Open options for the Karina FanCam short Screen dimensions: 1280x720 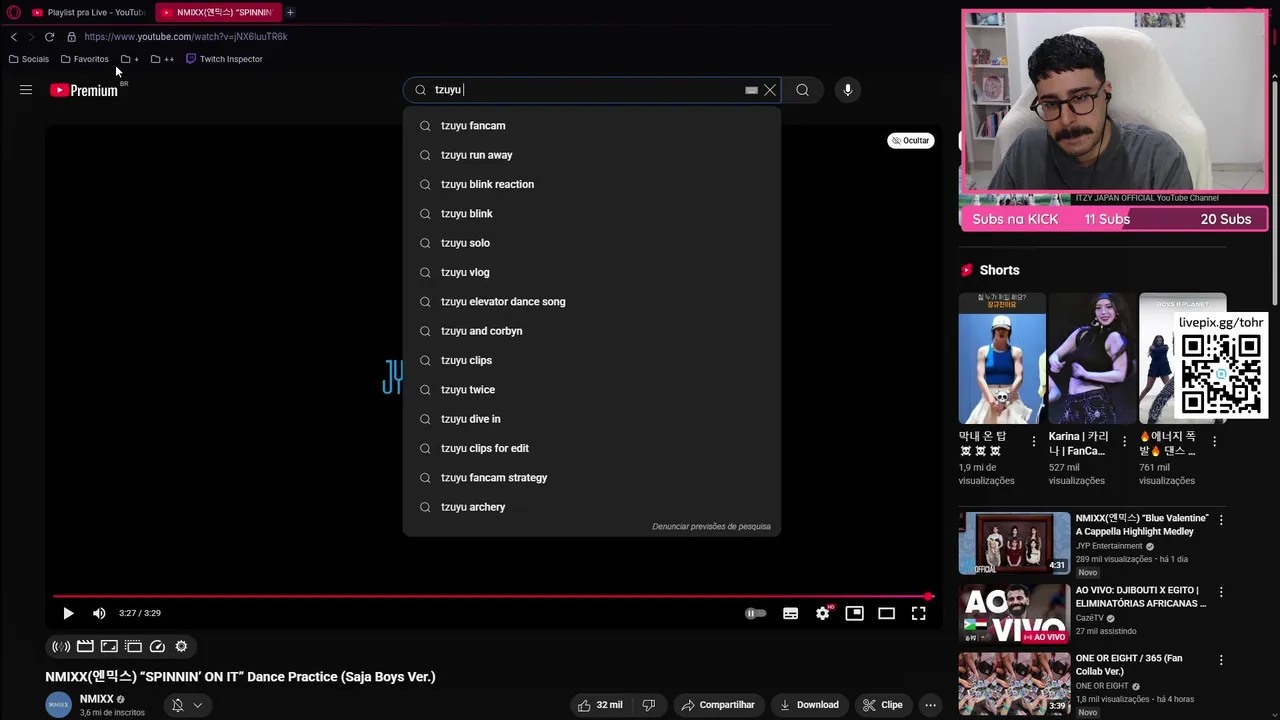1124,441
